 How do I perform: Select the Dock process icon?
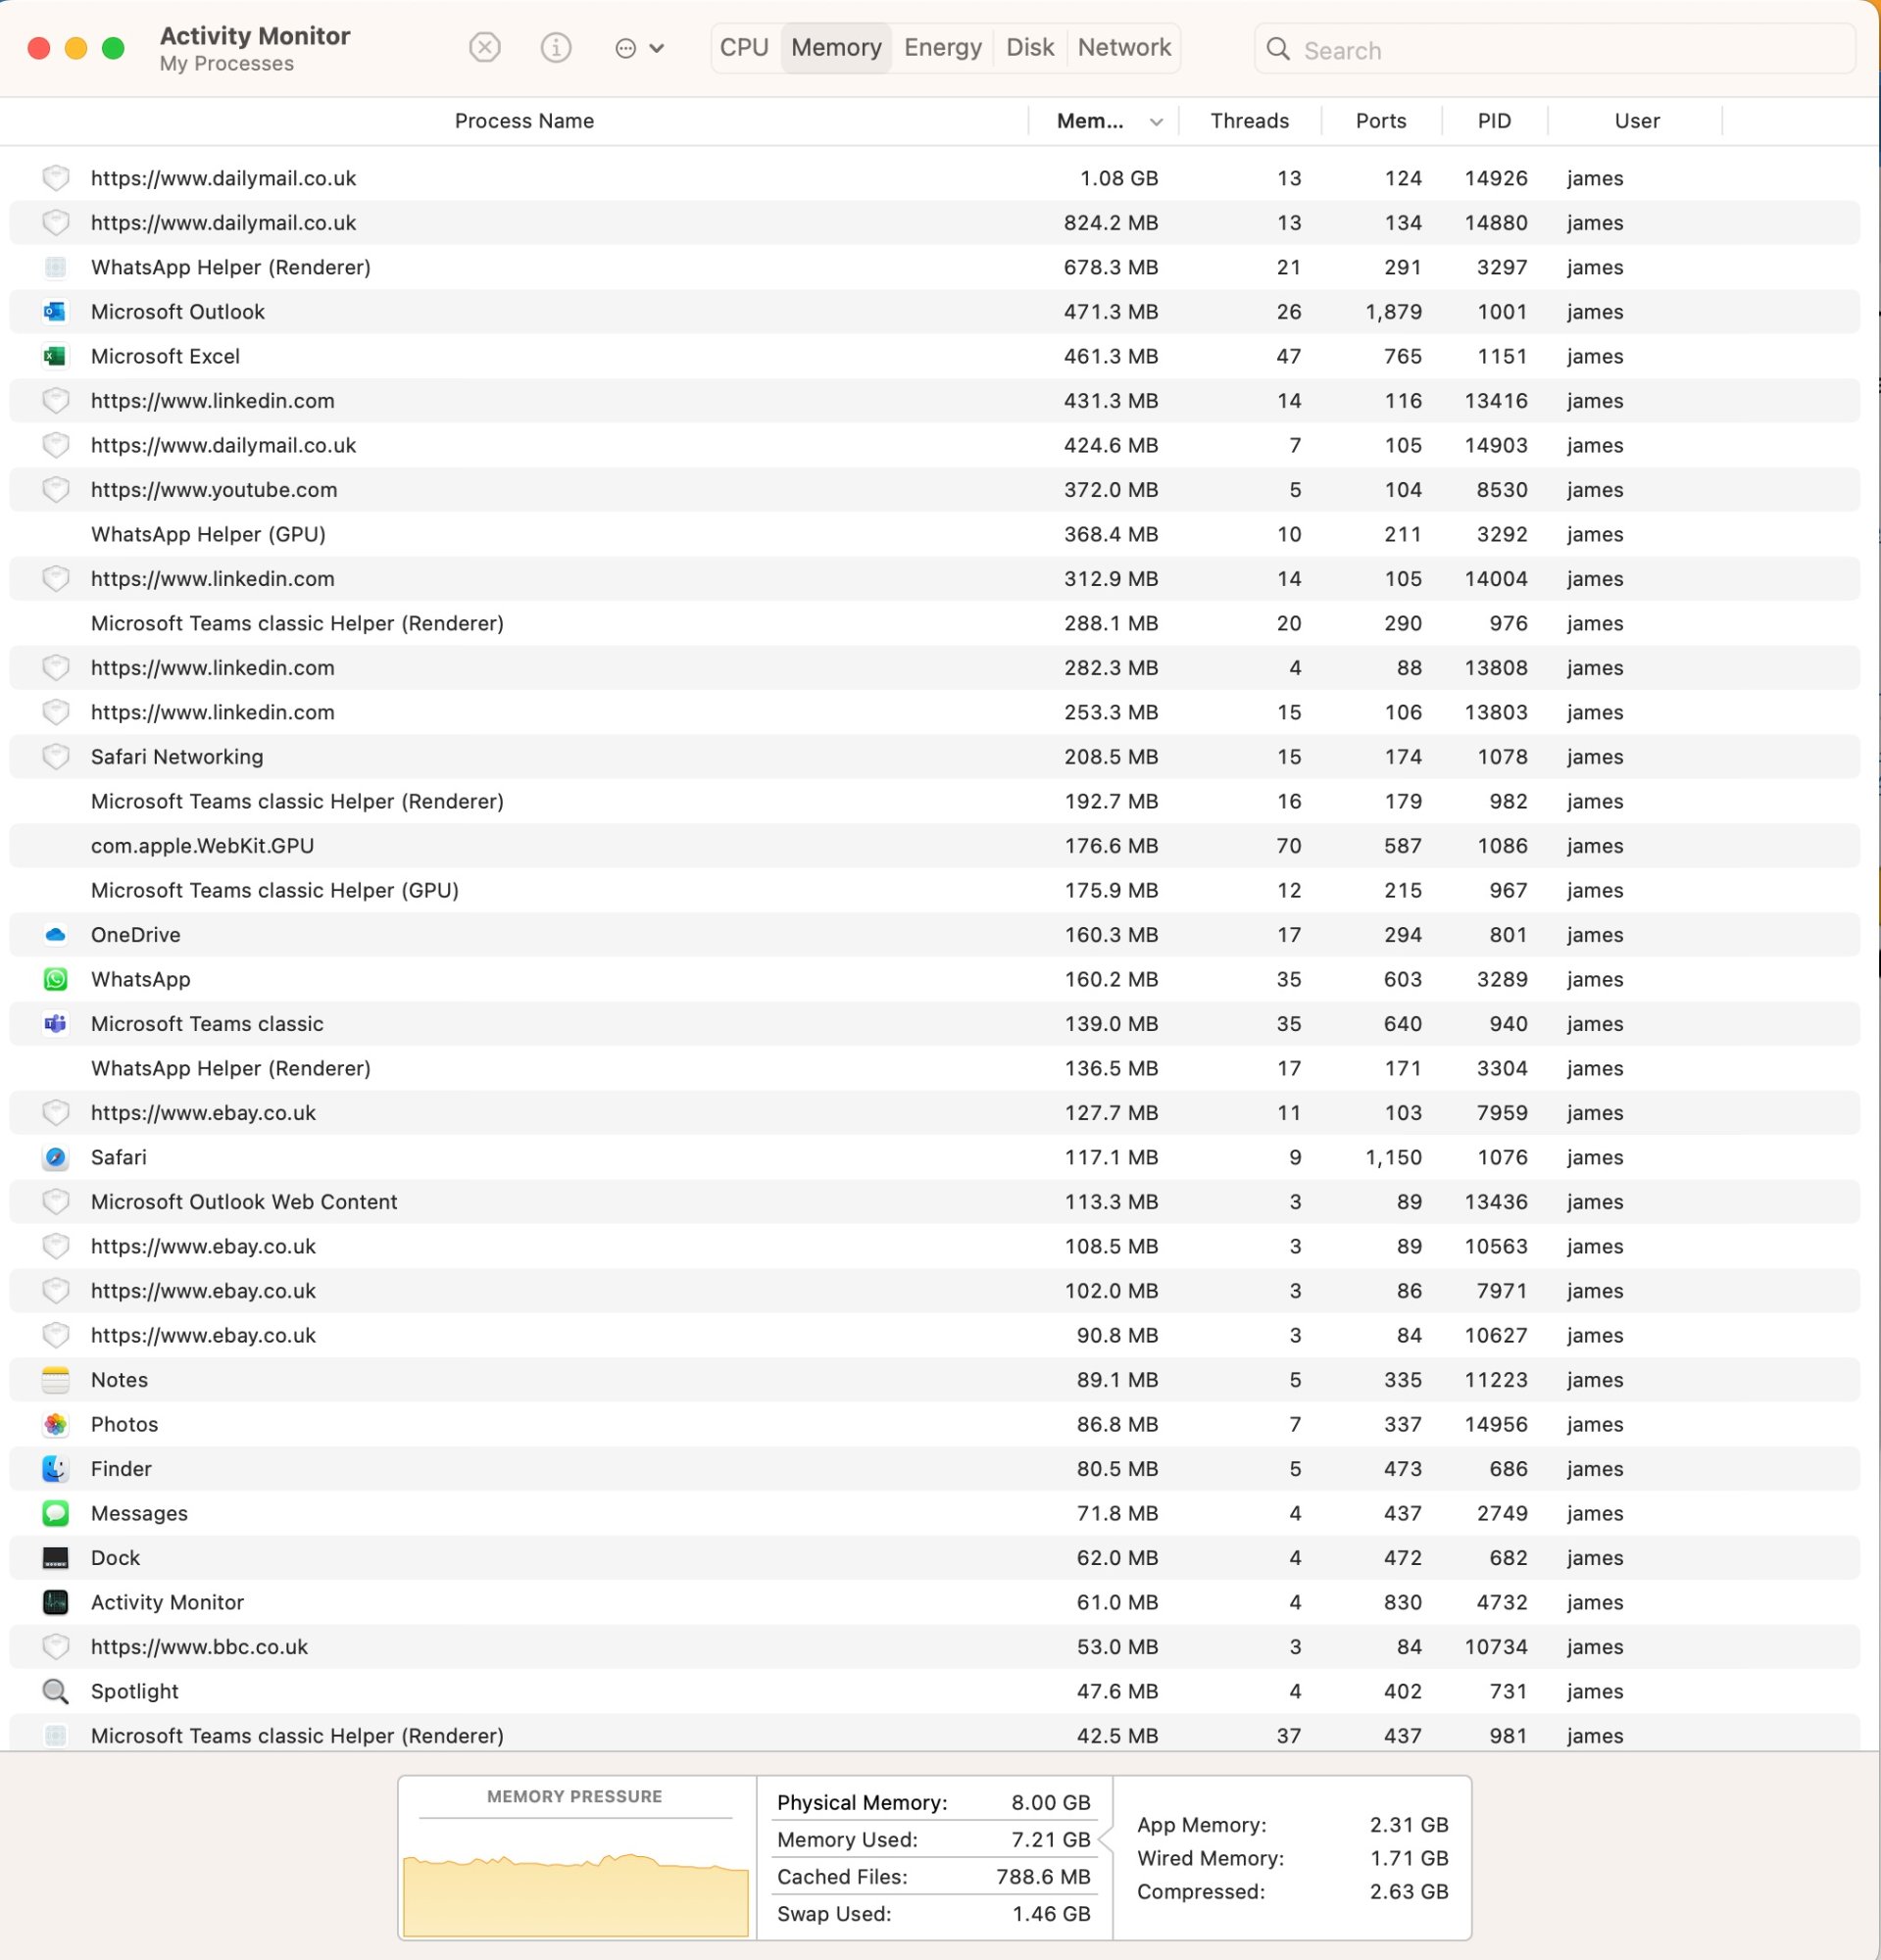pyautogui.click(x=55, y=1558)
